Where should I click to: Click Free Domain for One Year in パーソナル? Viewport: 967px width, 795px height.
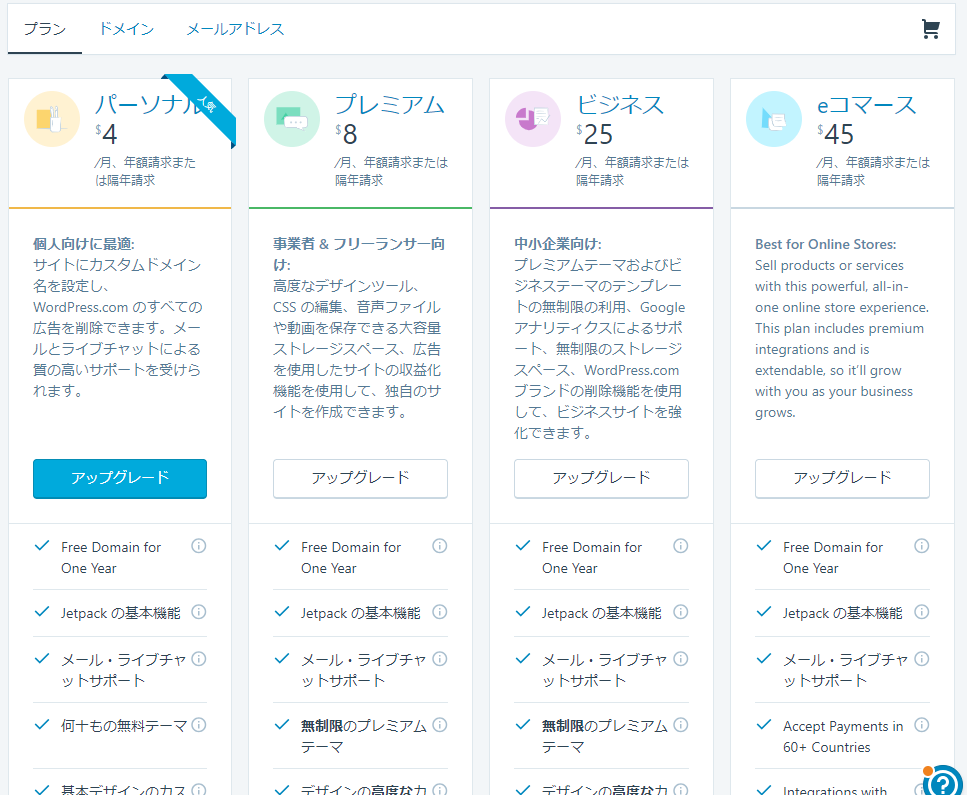pos(111,558)
